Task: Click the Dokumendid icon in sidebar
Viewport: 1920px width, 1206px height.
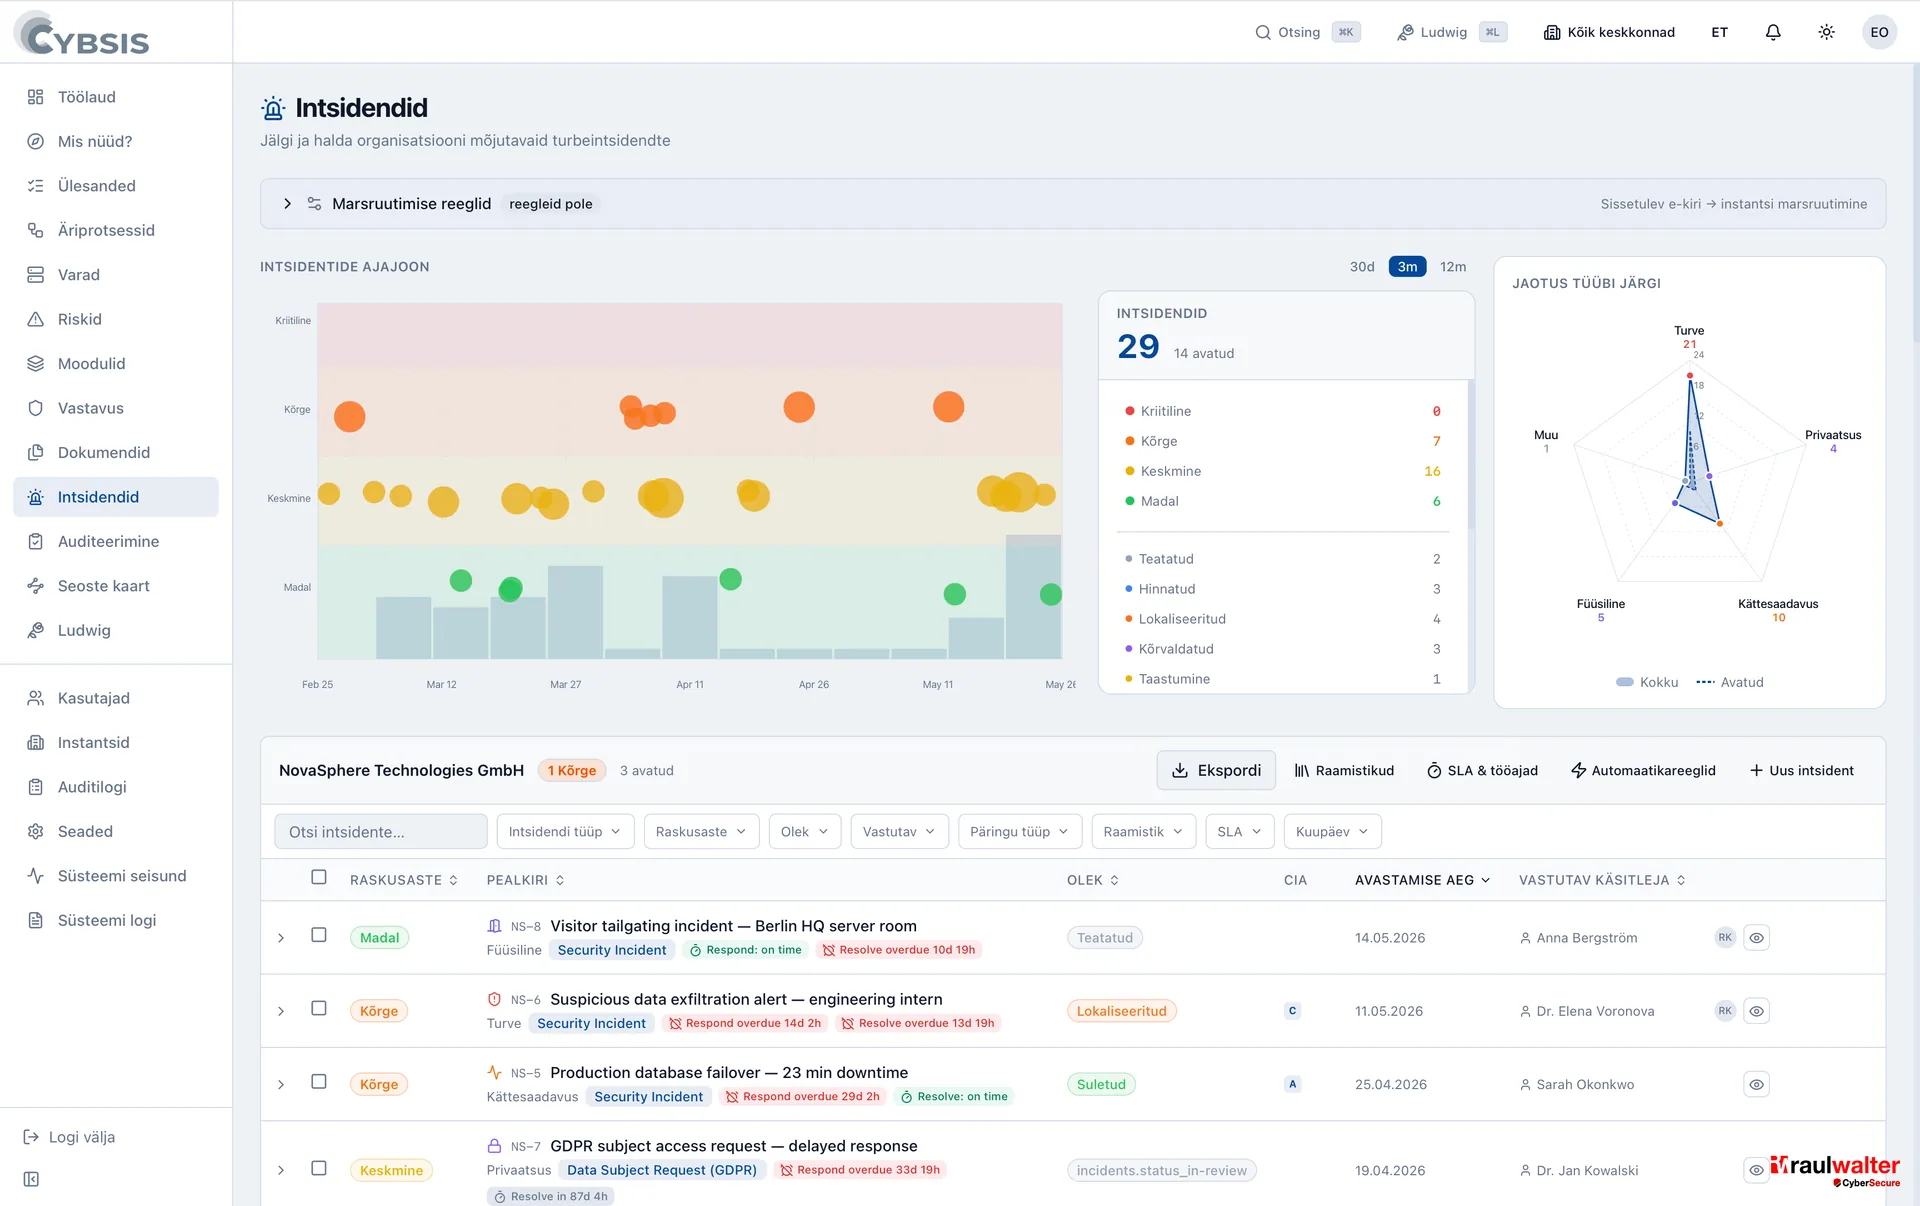Action: point(36,452)
